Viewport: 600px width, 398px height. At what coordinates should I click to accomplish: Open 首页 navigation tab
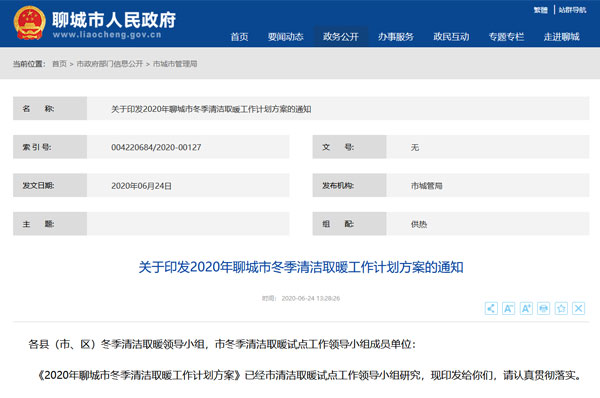tap(239, 37)
